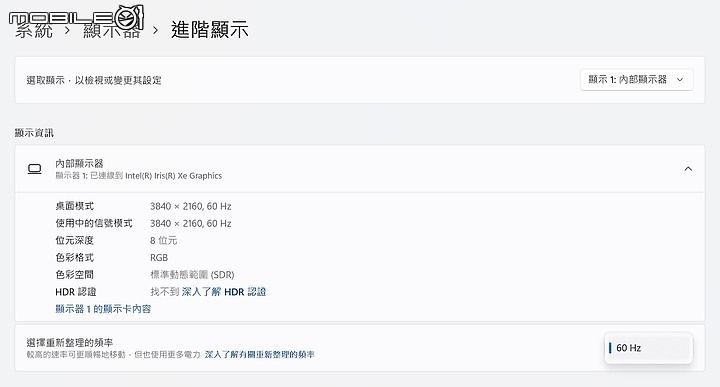720x387 pixels.
Task: Click breadcrumb chevron after 系統
Action: [x=68, y=31]
